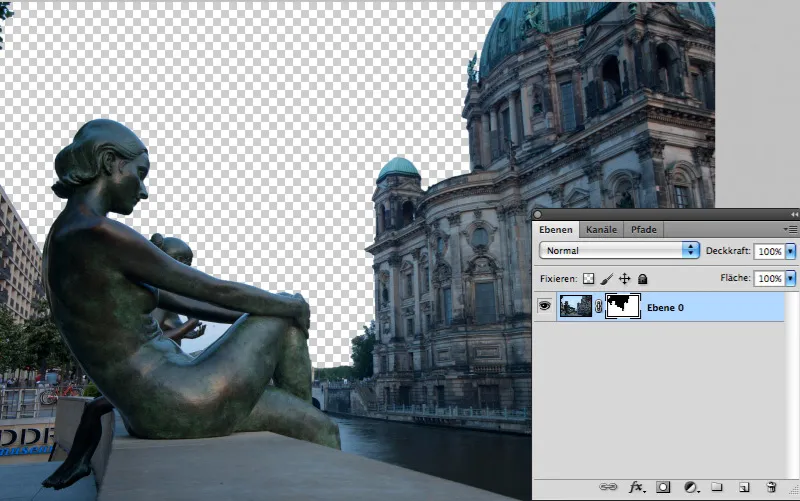
Task: Lock transparent pixels of the layer
Action: [x=589, y=279]
